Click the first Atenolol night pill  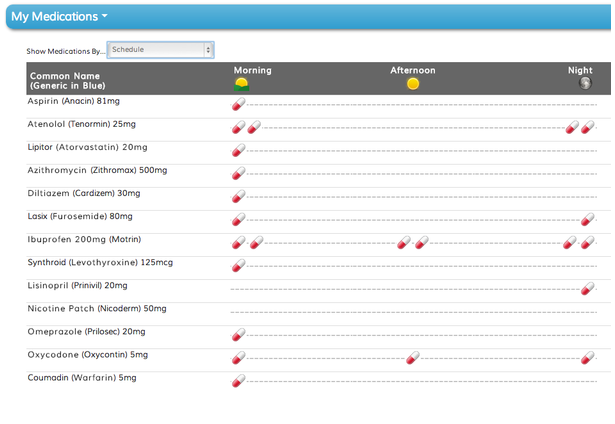pyautogui.click(x=572, y=127)
